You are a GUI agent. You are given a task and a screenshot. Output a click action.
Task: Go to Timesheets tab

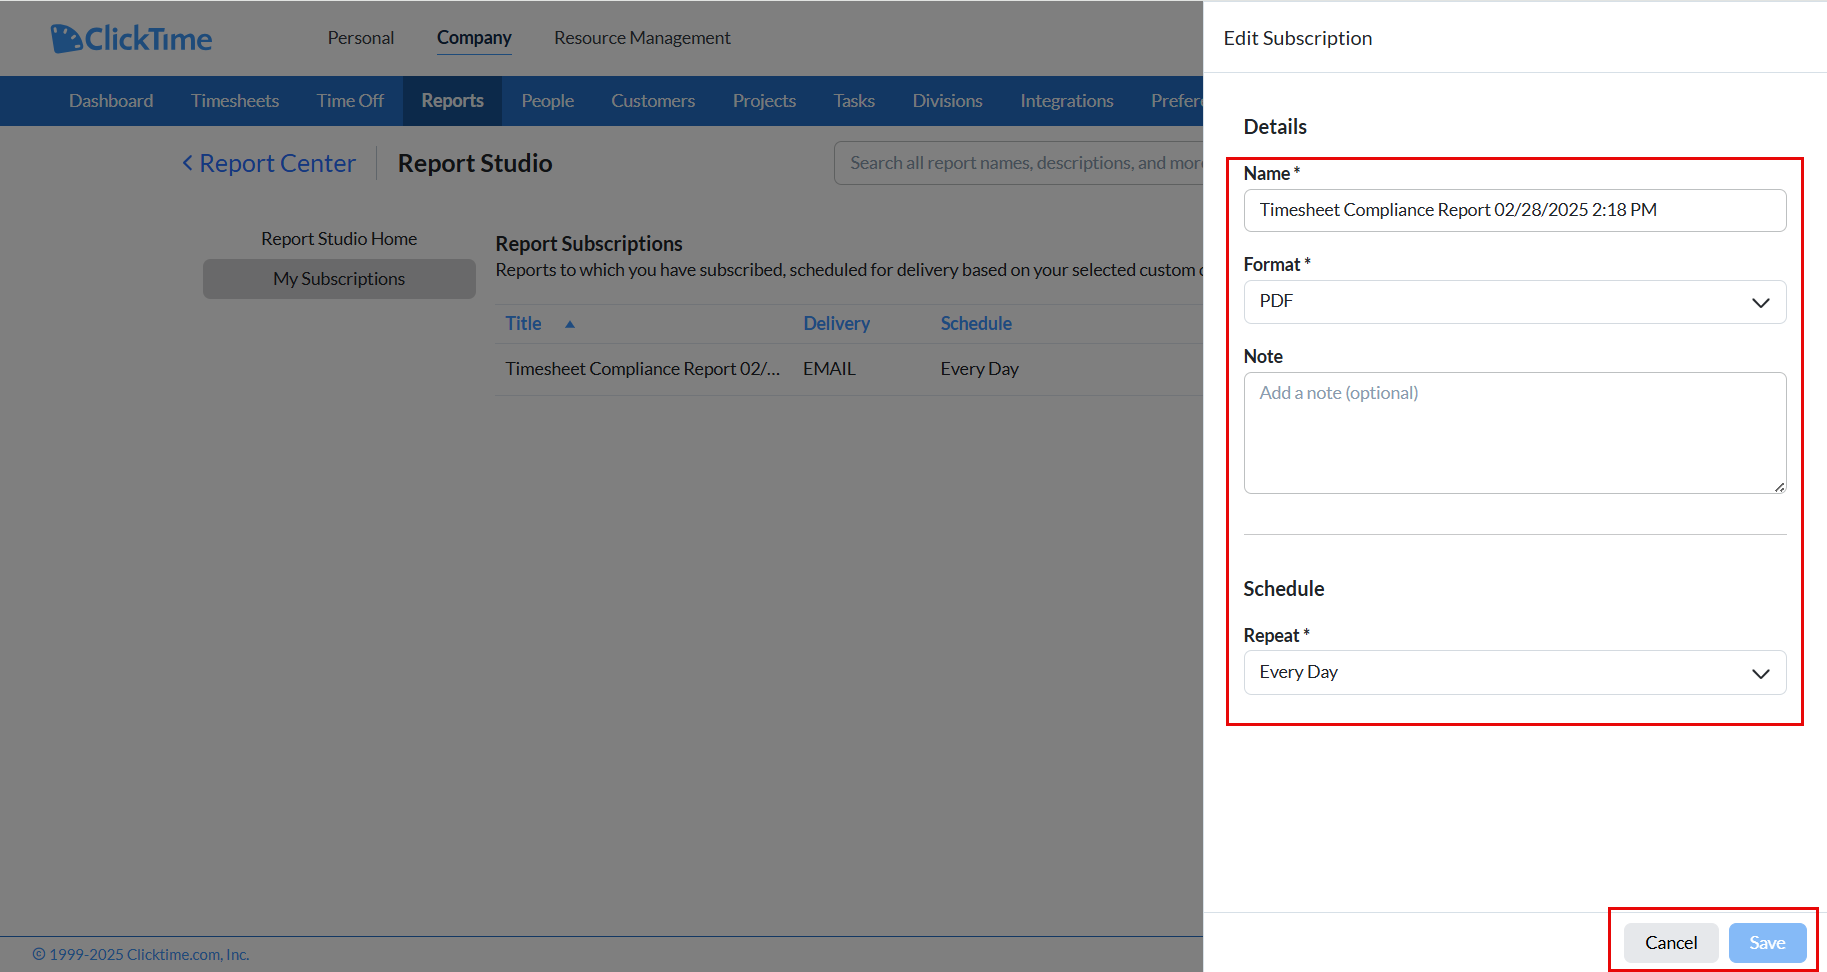[235, 101]
